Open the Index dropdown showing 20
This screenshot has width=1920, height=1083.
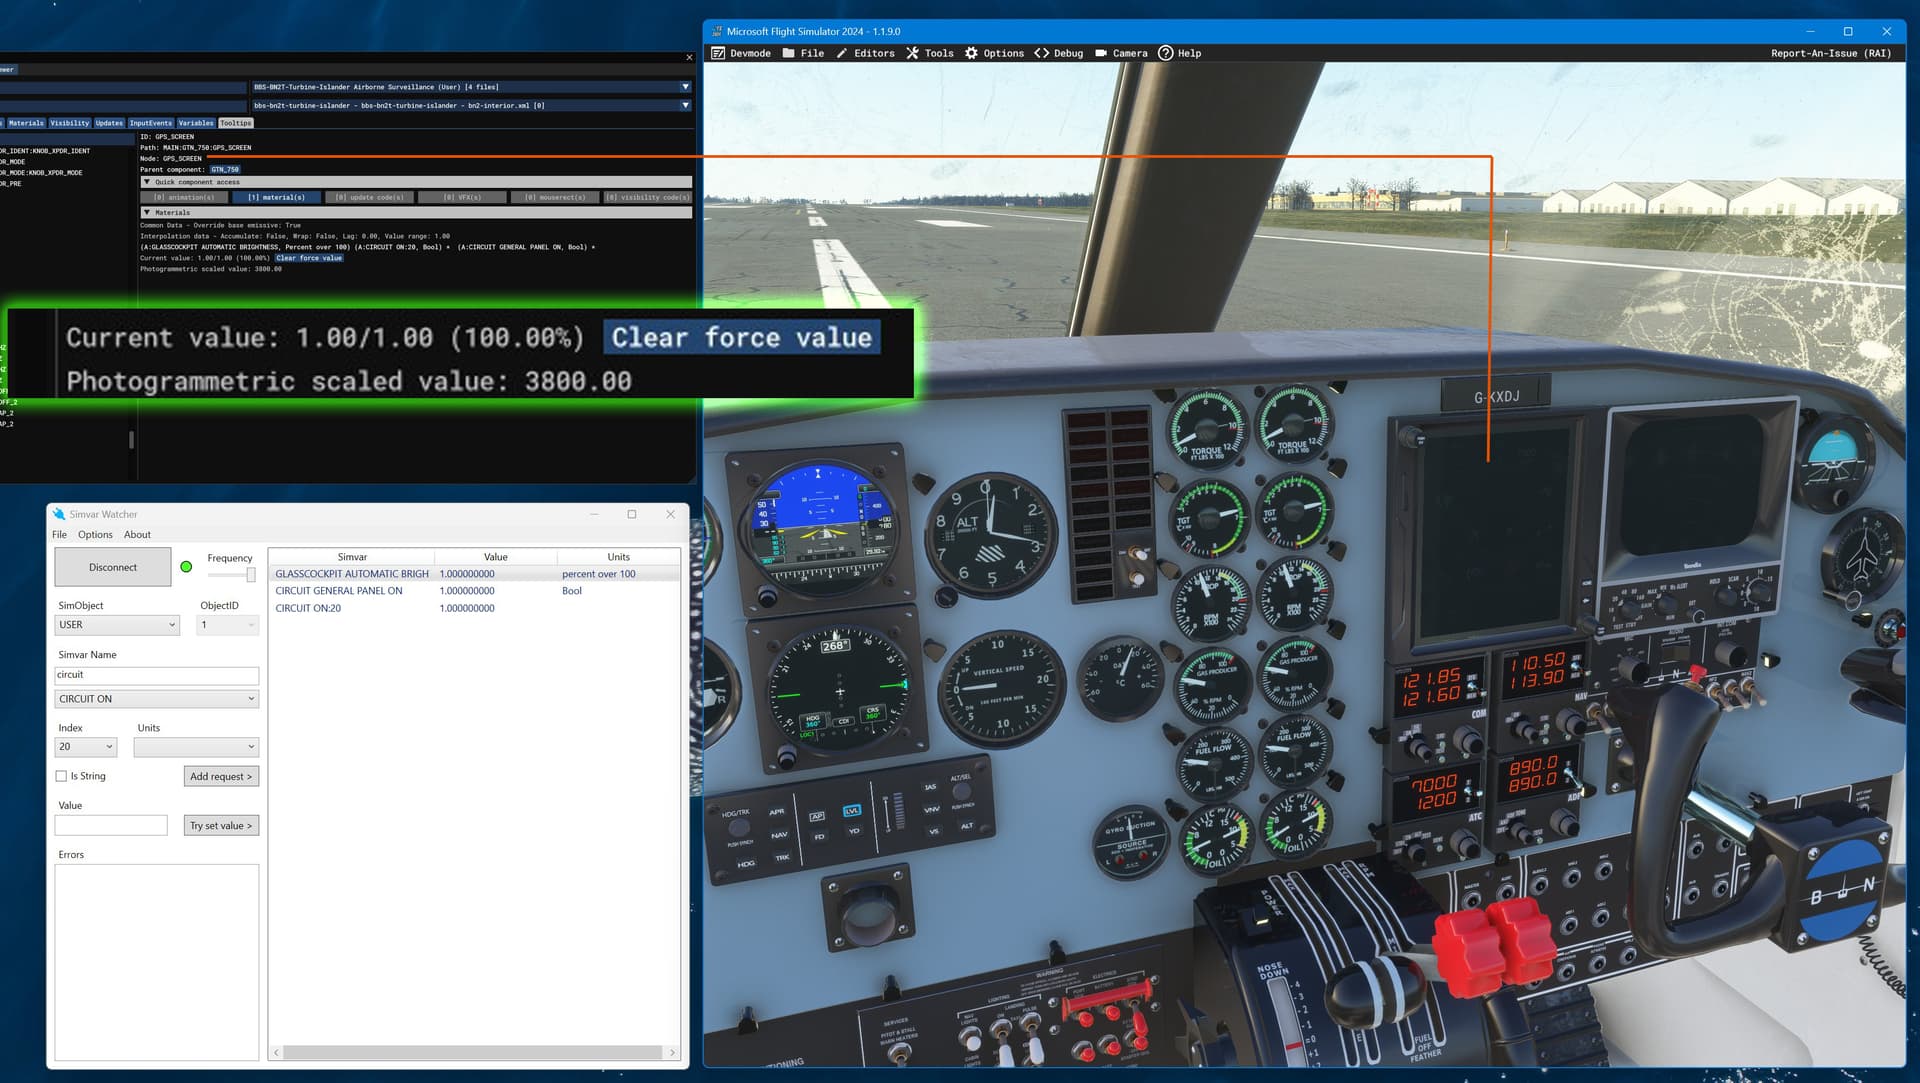[x=86, y=747]
